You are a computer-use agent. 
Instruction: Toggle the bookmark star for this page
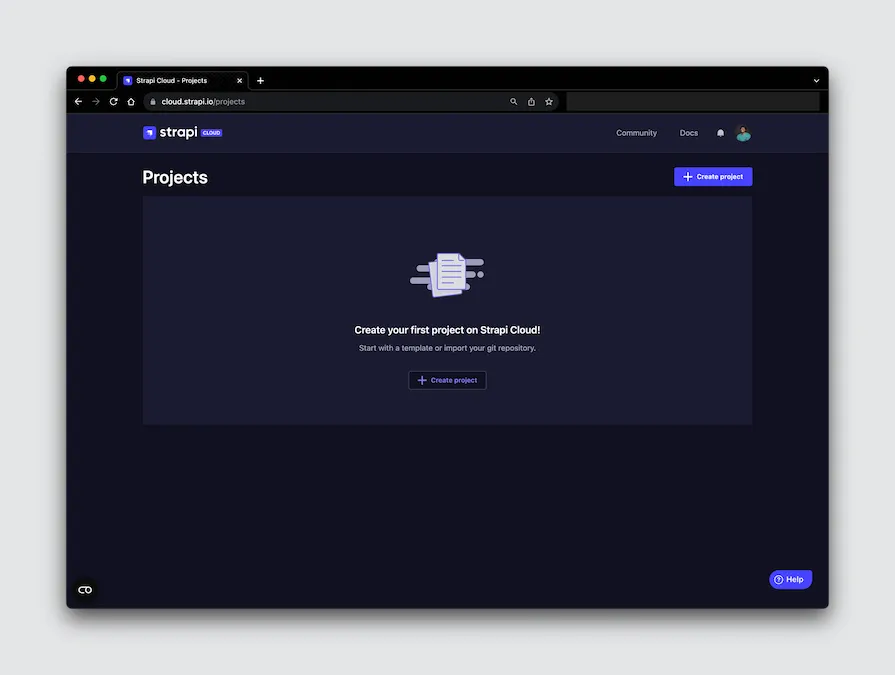click(548, 101)
